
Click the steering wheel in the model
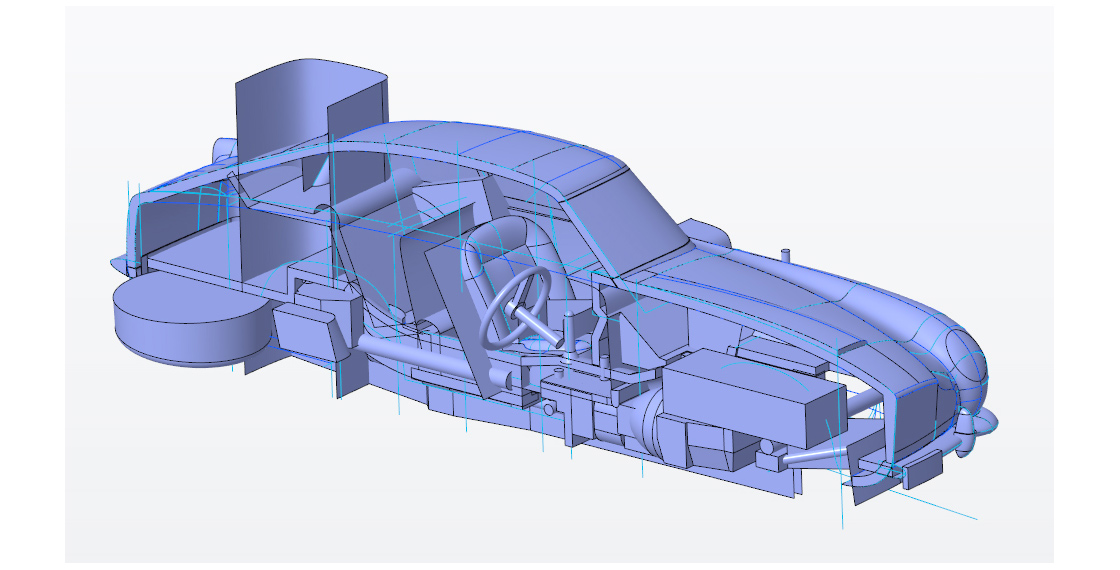pyautogui.click(x=515, y=305)
